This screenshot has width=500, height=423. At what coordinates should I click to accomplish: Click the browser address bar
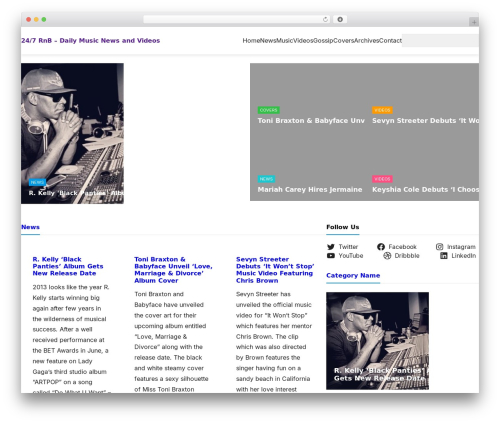(237, 19)
